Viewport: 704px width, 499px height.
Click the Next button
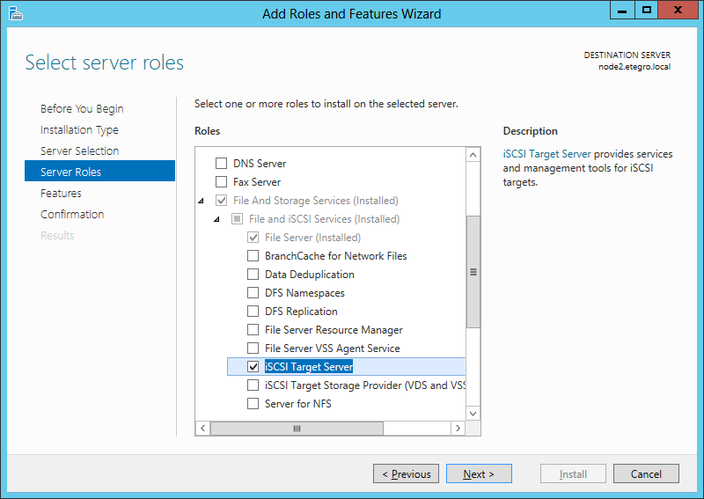coord(479,474)
